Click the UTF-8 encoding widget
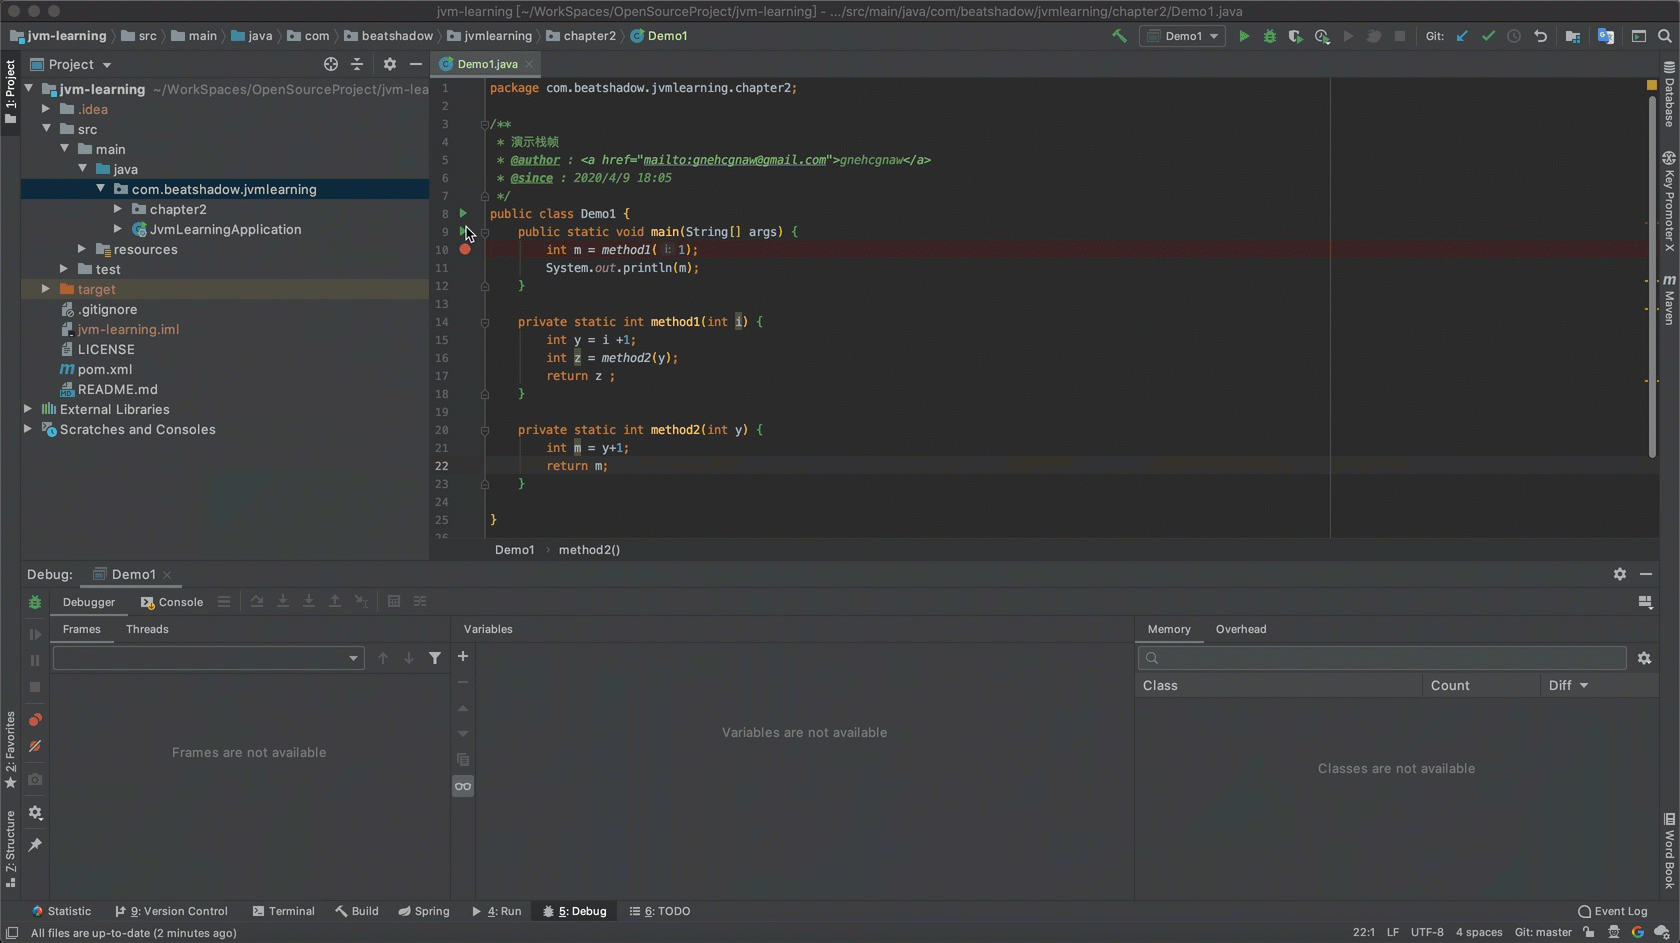1680x943 pixels. (x=1427, y=932)
